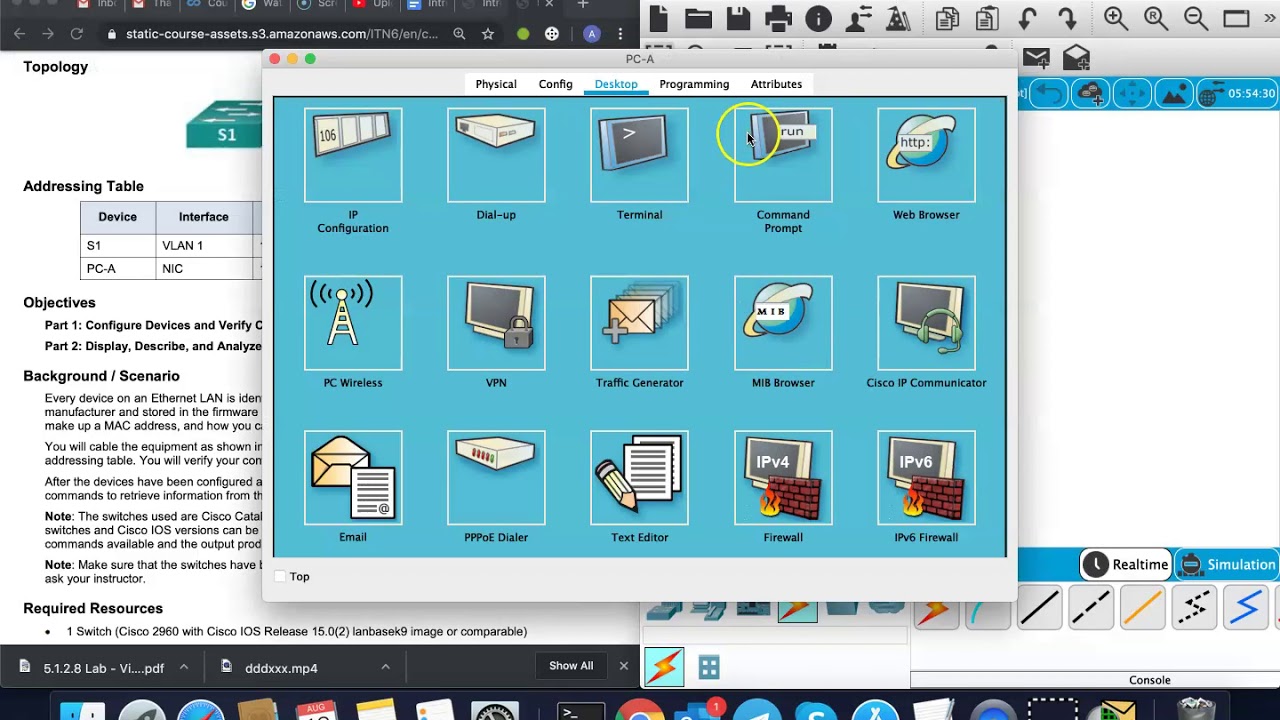1280x720 pixels.
Task: Click the Redo arrow in Packet Tracer toolbar
Action: [x=1067, y=18]
